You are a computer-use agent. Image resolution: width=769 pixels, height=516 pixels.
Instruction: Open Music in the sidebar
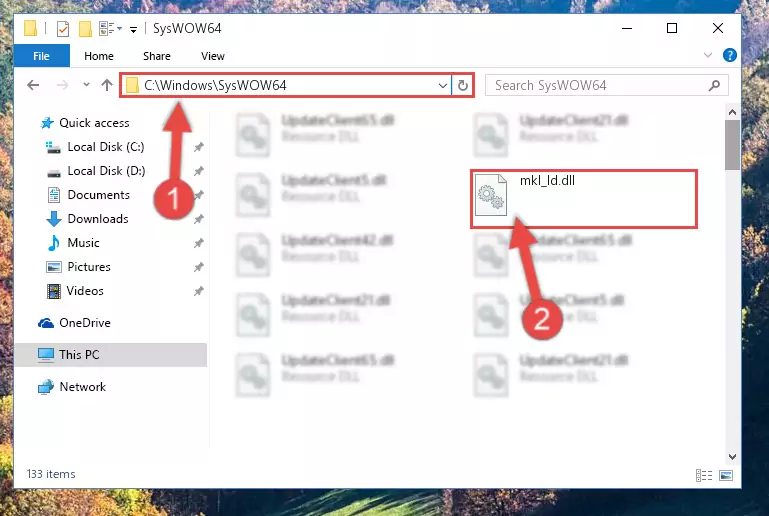(x=83, y=243)
